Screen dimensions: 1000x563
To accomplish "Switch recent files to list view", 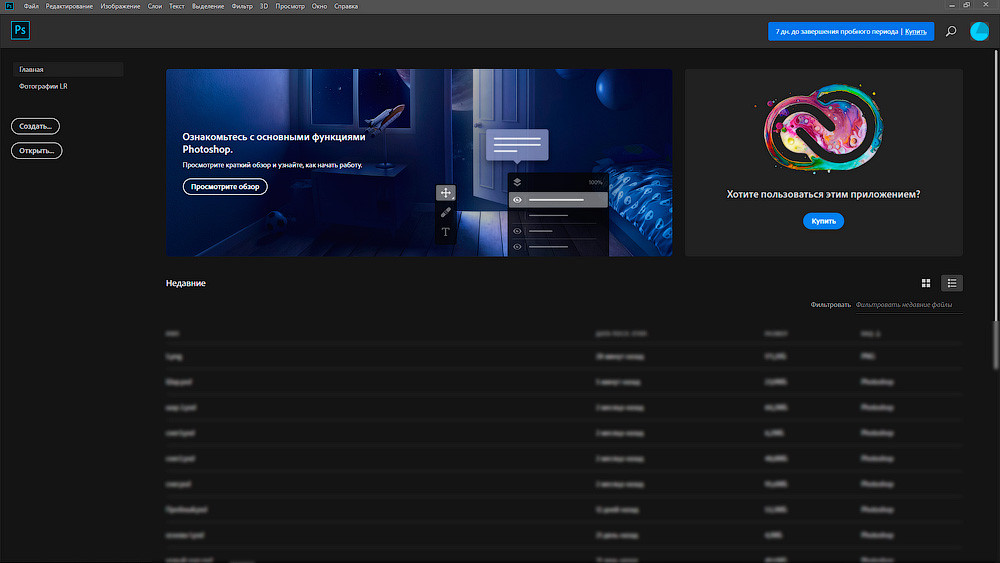I will pyautogui.click(x=952, y=283).
